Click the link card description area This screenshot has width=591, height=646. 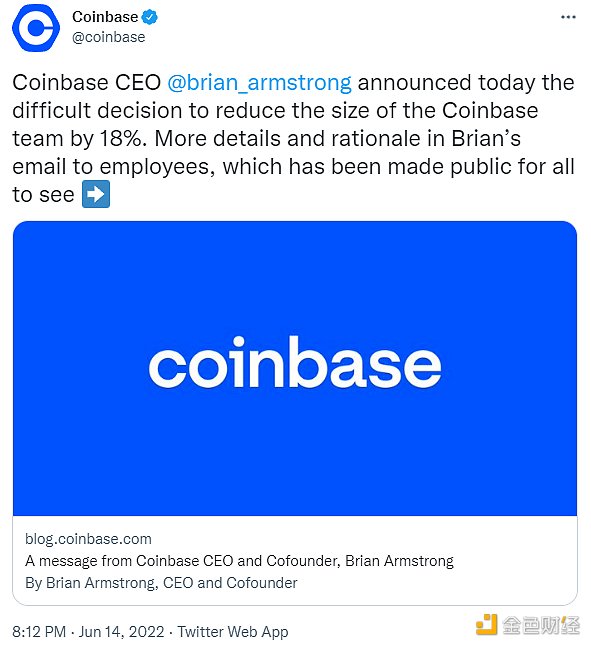pyautogui.click(x=295, y=561)
